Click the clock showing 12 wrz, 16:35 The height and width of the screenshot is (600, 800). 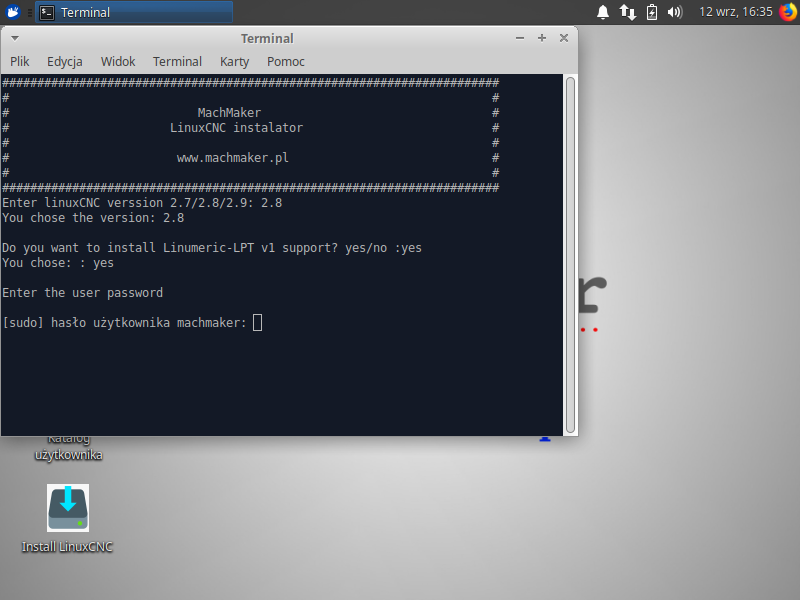[x=735, y=12]
